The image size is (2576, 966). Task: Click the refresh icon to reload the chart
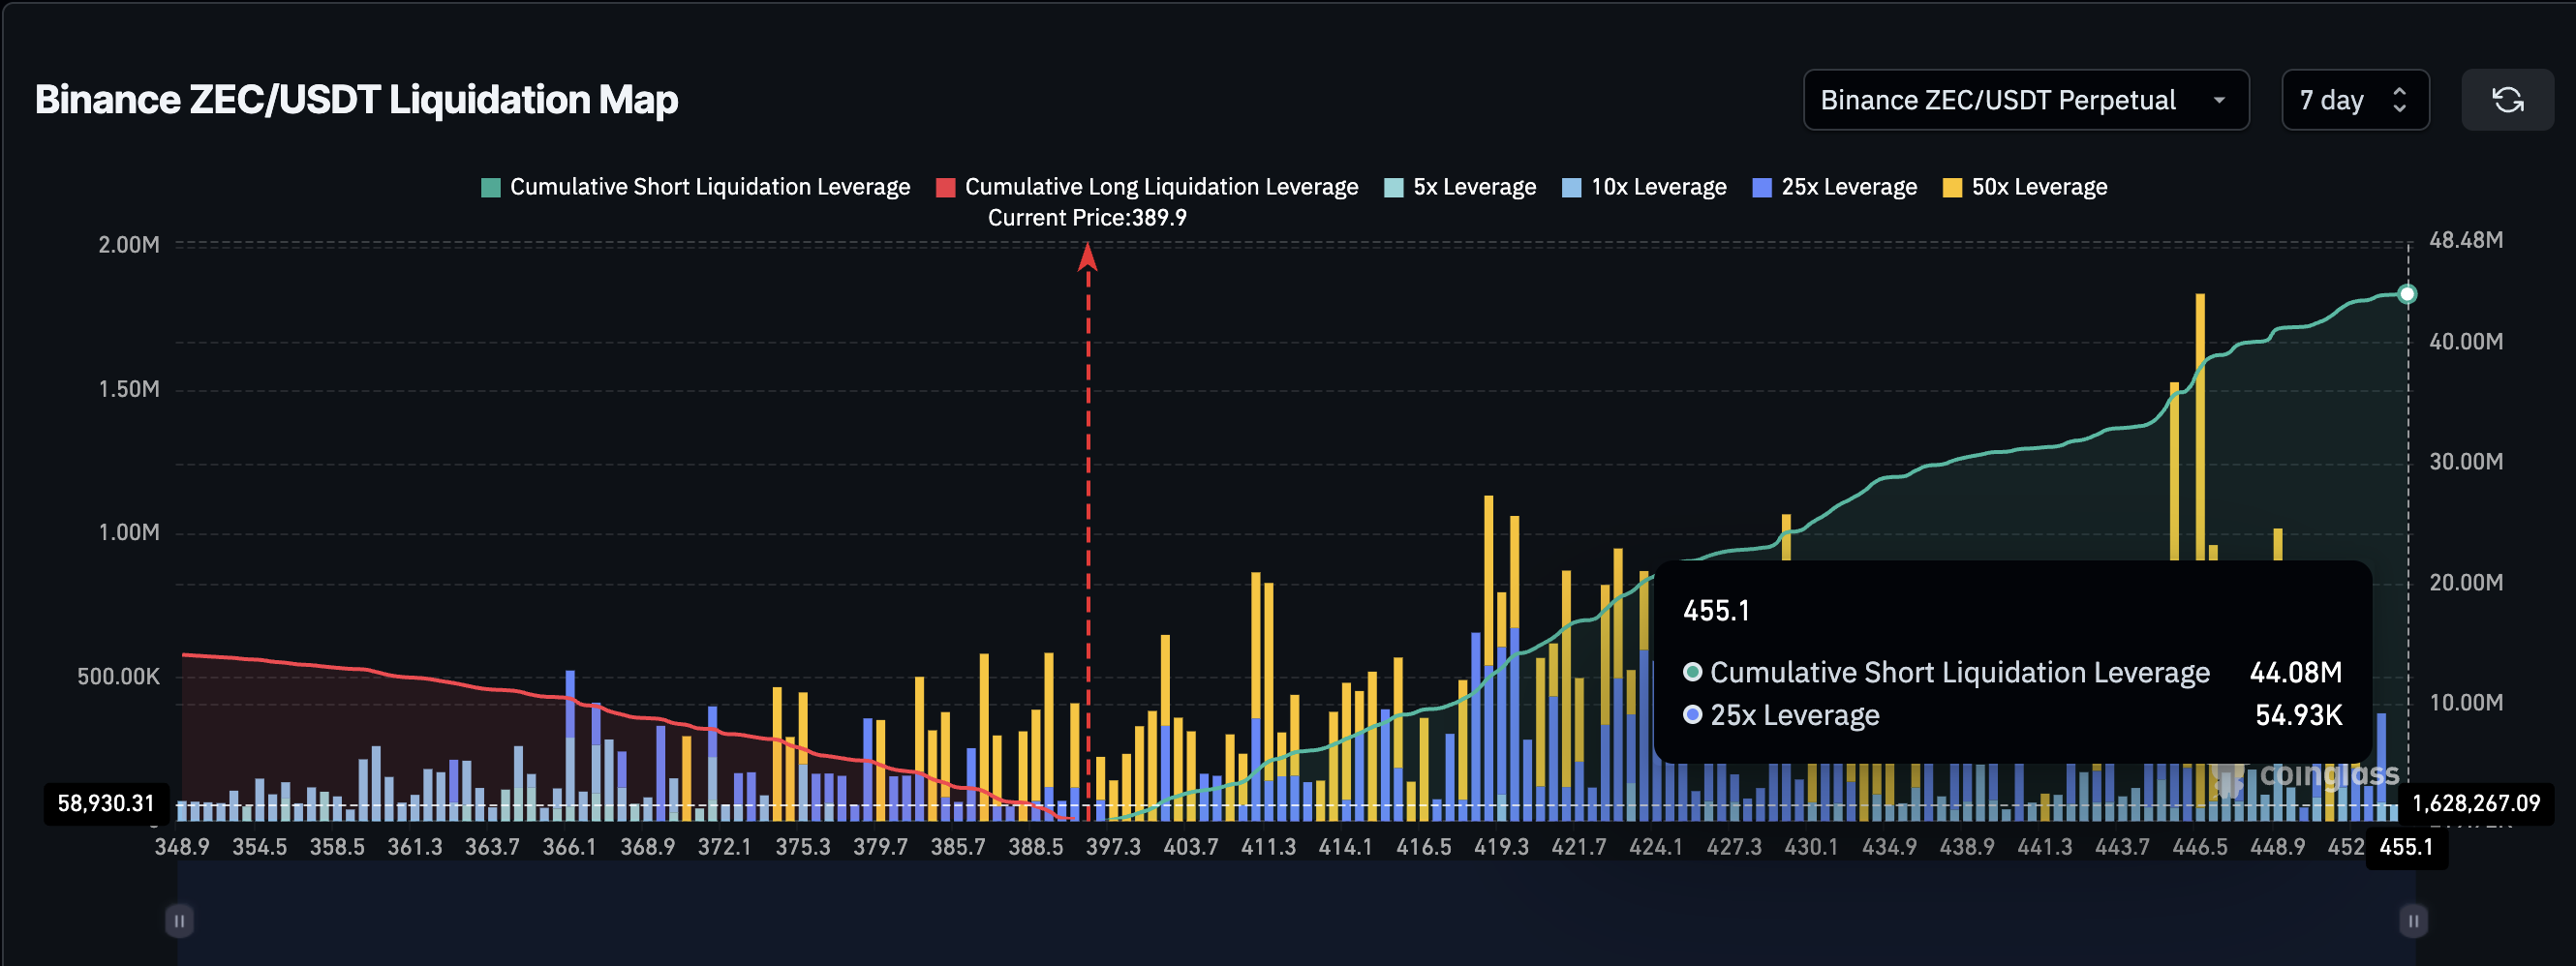2509,99
